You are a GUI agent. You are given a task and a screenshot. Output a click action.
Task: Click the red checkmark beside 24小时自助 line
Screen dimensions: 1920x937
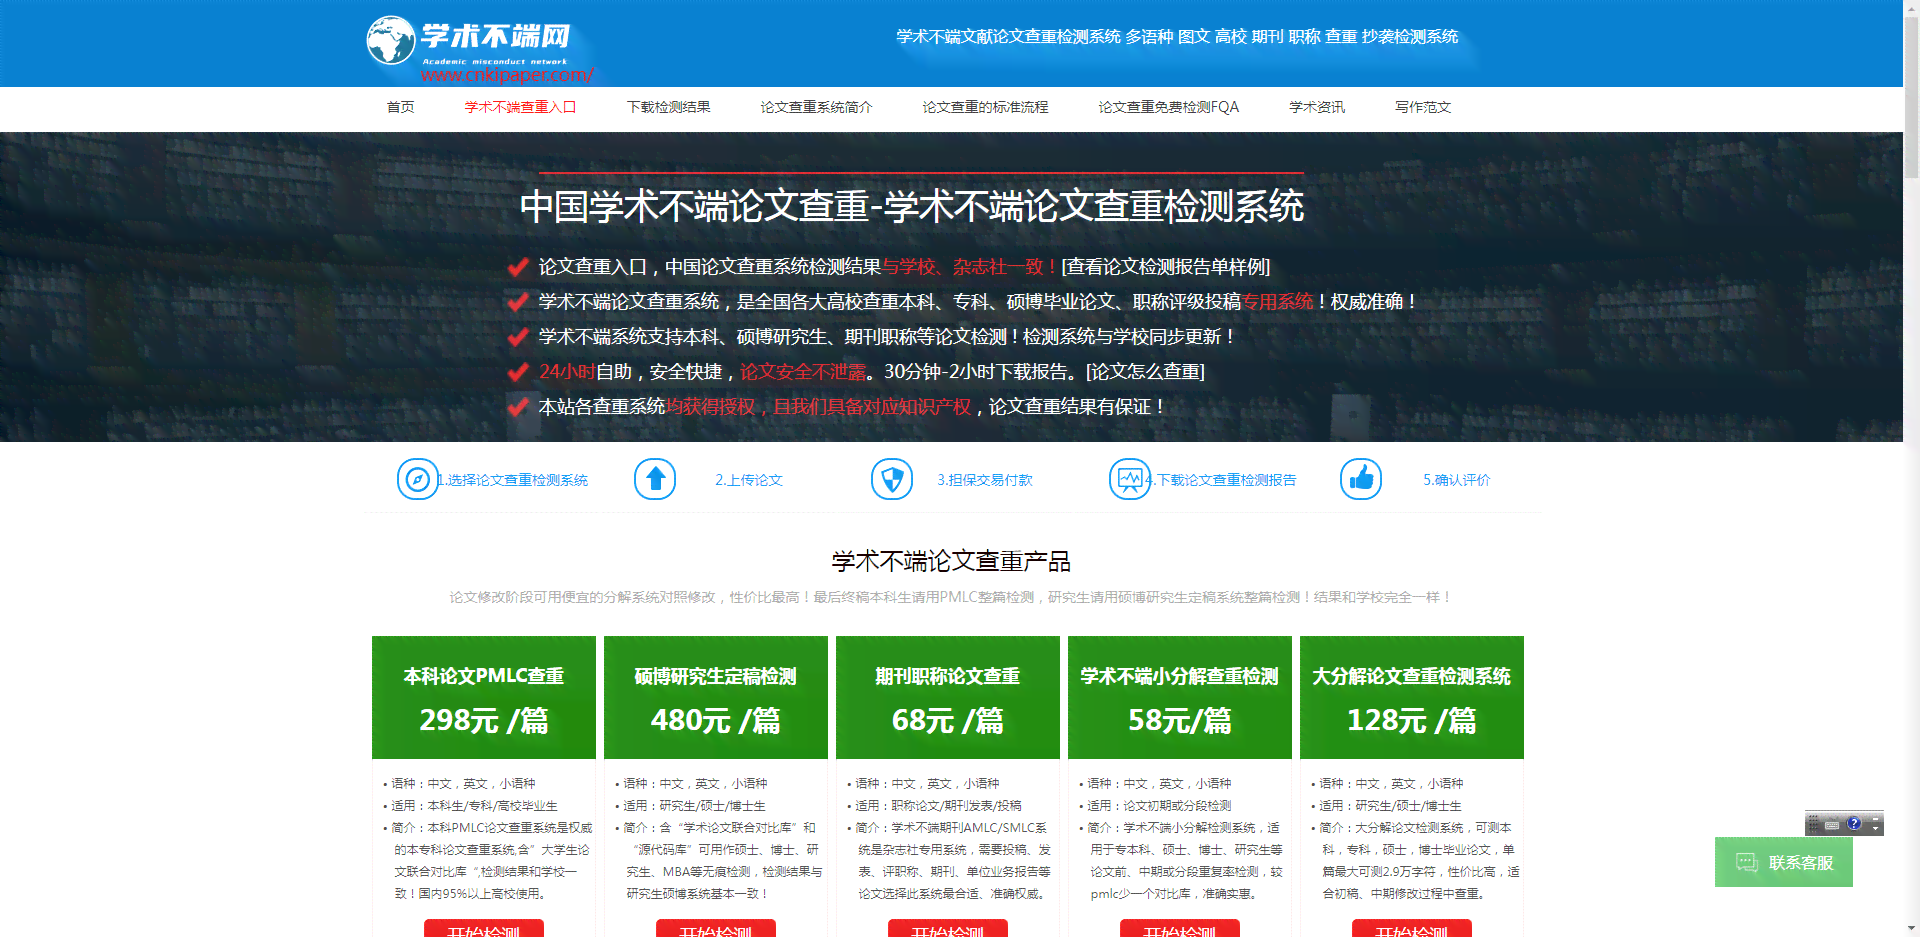coord(518,372)
